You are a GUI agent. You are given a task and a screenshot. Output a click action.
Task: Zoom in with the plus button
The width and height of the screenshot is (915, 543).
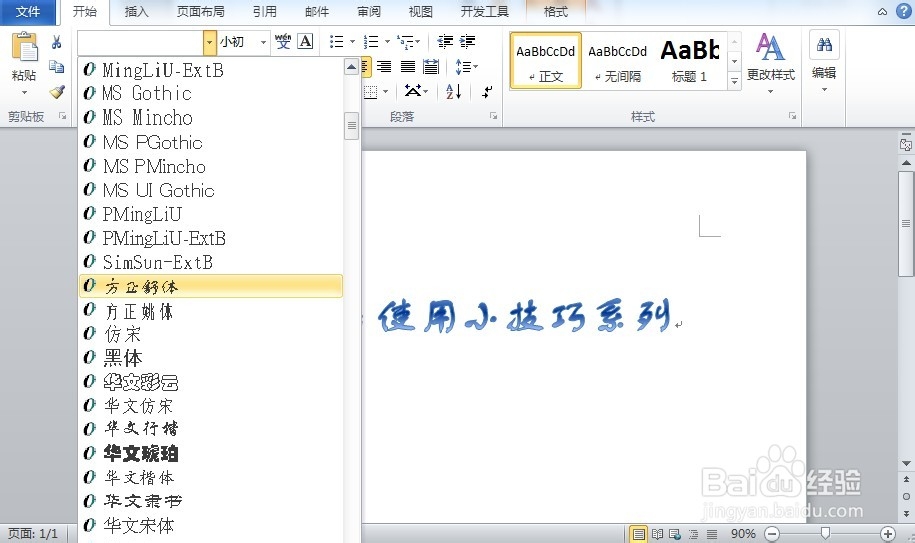(x=888, y=534)
